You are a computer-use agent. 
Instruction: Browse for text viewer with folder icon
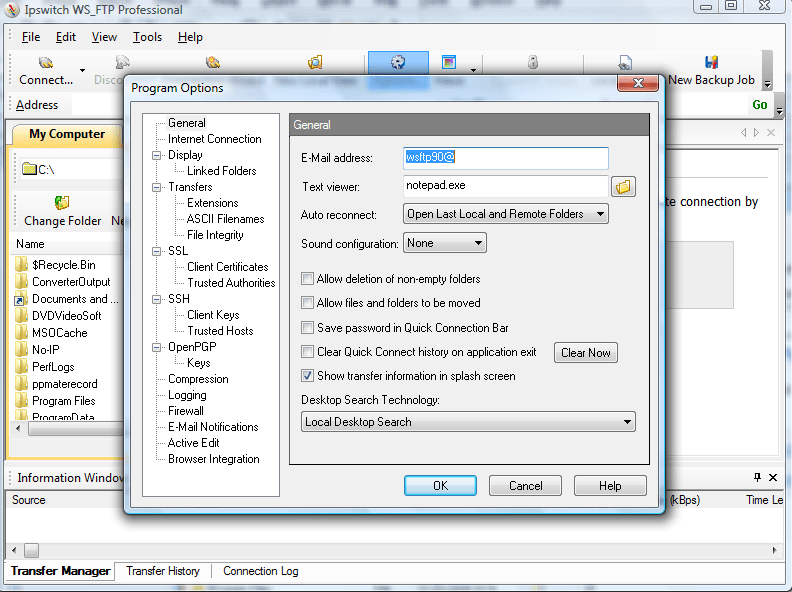[x=623, y=187]
